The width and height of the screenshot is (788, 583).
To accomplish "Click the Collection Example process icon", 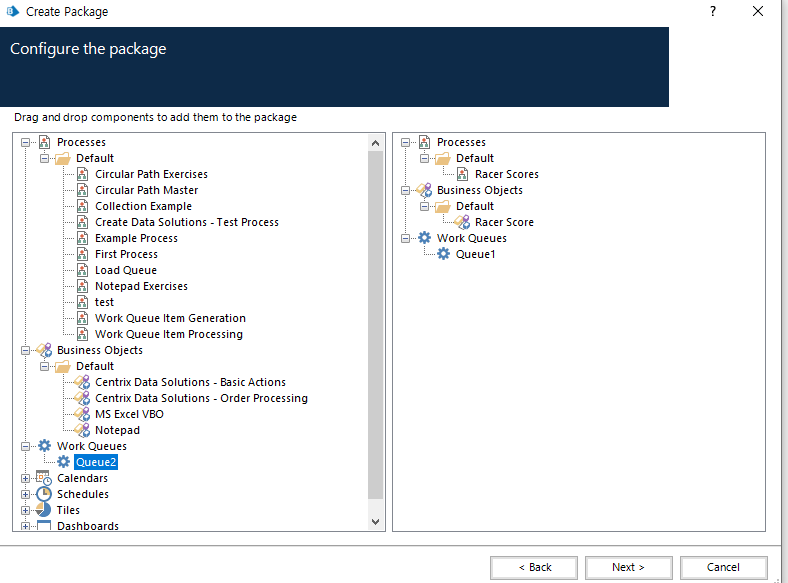I will pyautogui.click(x=83, y=207).
